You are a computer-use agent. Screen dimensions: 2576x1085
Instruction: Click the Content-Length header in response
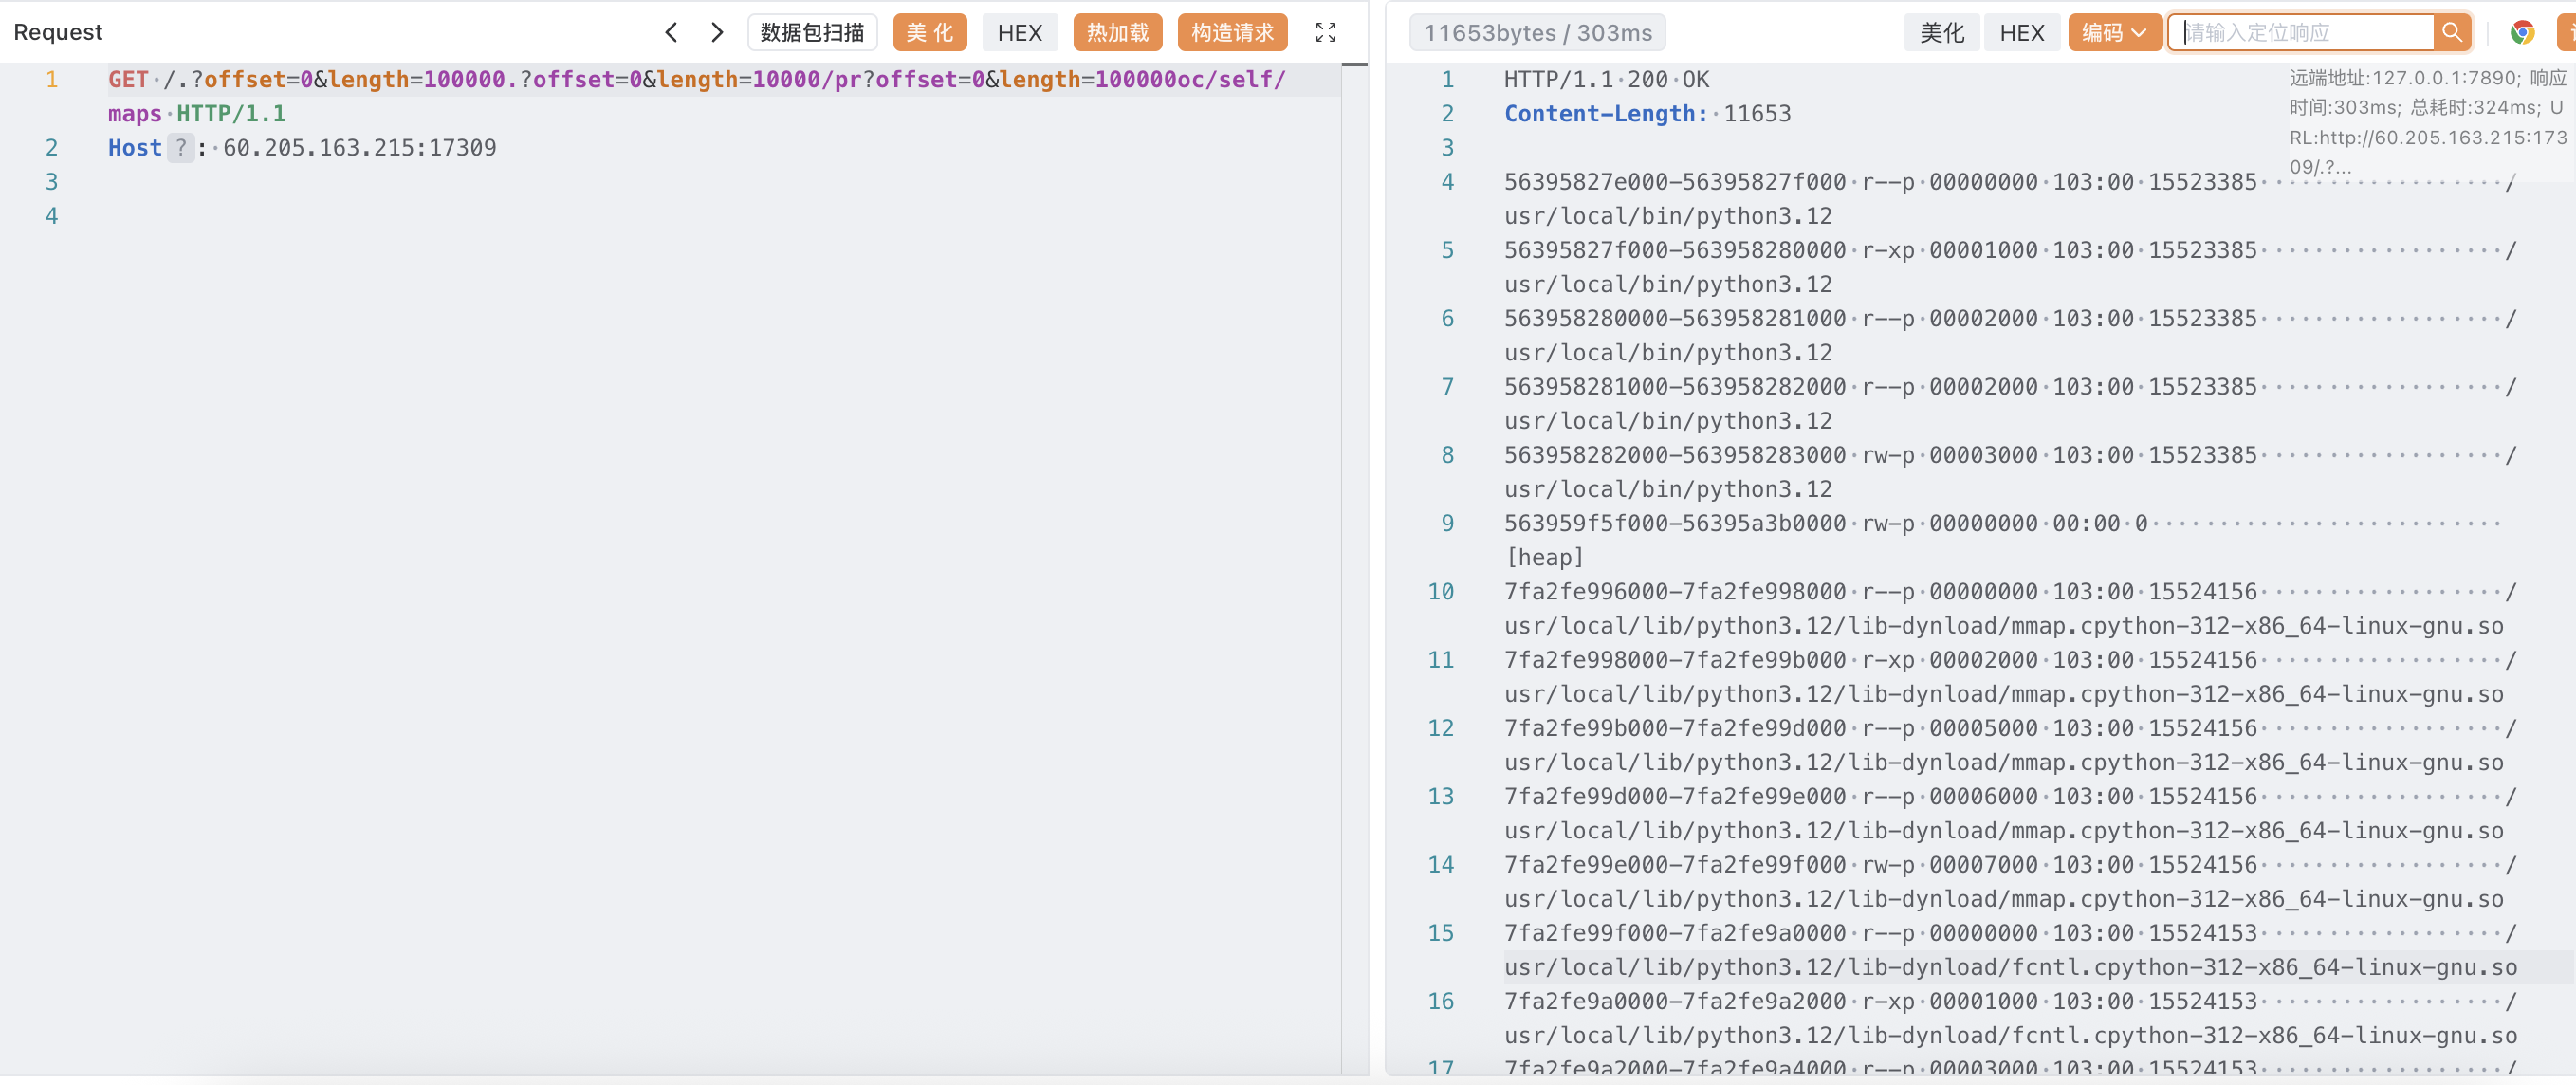coord(1606,114)
